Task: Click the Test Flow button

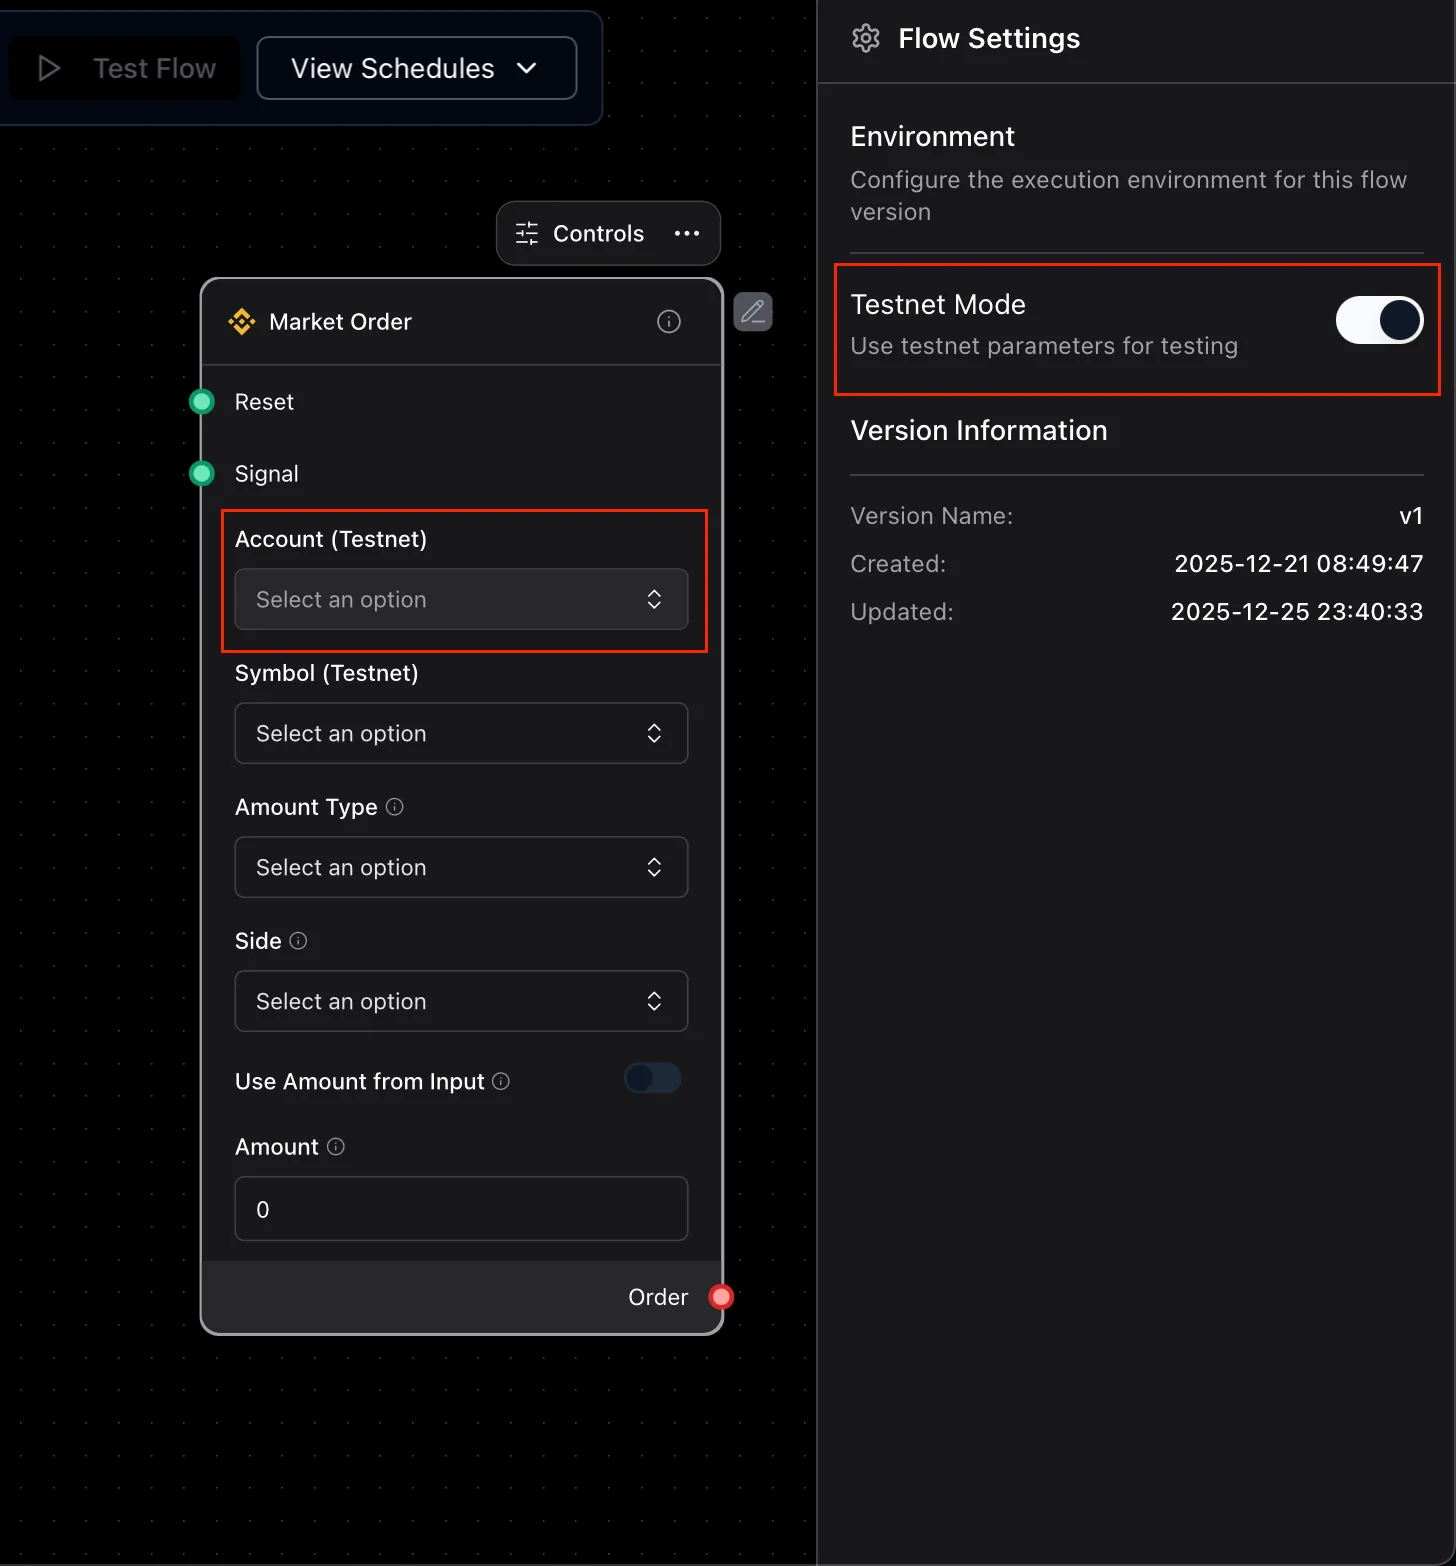Action: 123,68
